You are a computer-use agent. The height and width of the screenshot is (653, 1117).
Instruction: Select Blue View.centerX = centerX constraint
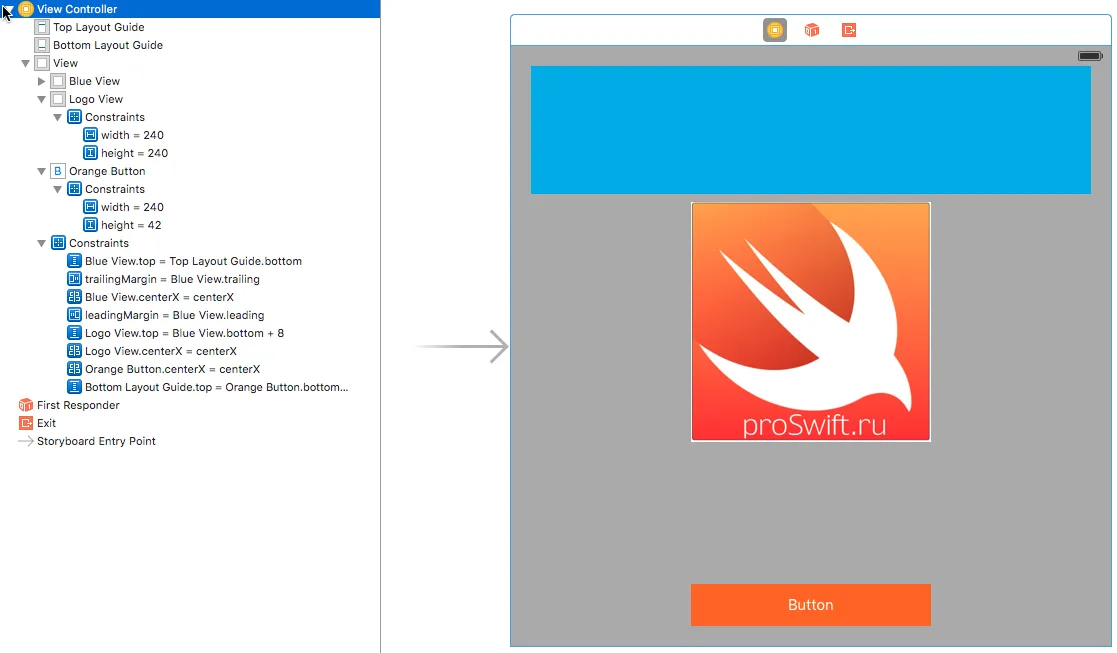tap(159, 297)
